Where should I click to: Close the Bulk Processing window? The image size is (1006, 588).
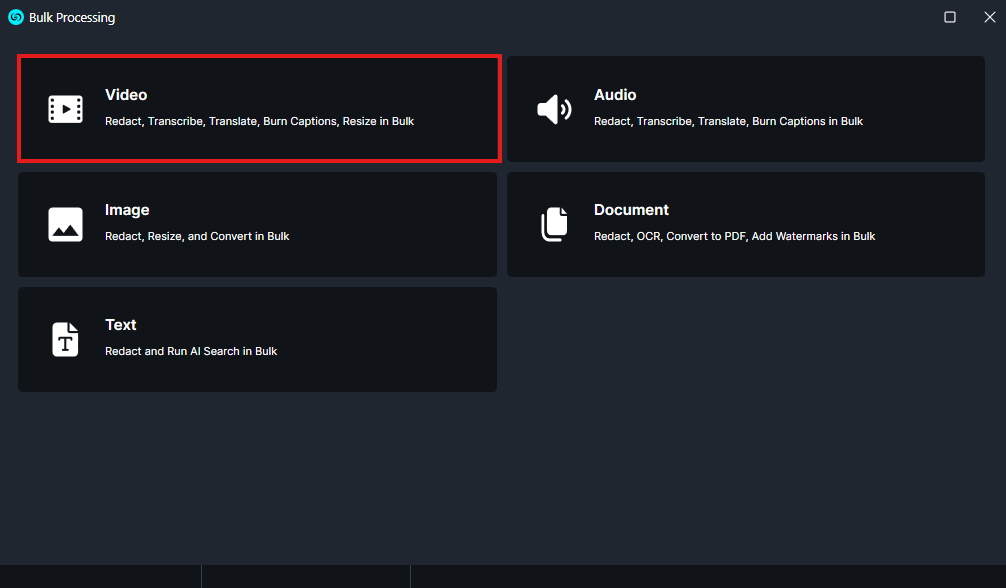(x=989, y=17)
